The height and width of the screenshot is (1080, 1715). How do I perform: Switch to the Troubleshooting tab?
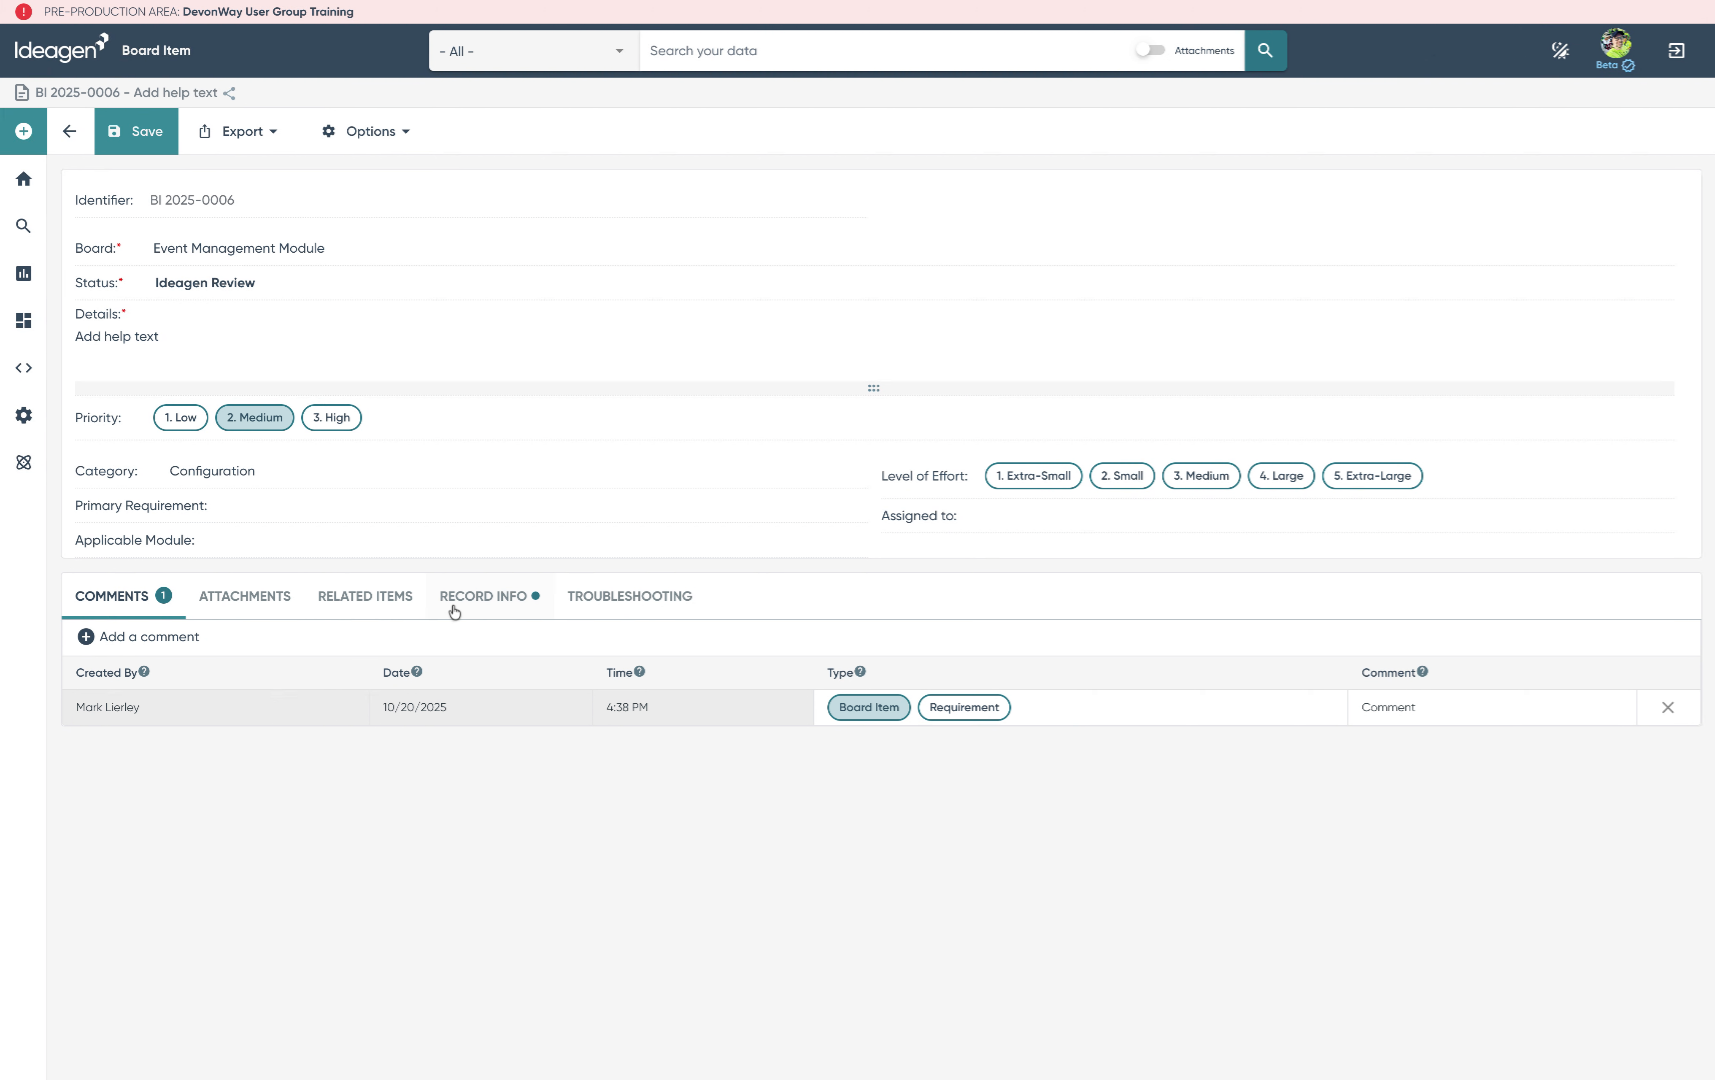click(x=630, y=596)
